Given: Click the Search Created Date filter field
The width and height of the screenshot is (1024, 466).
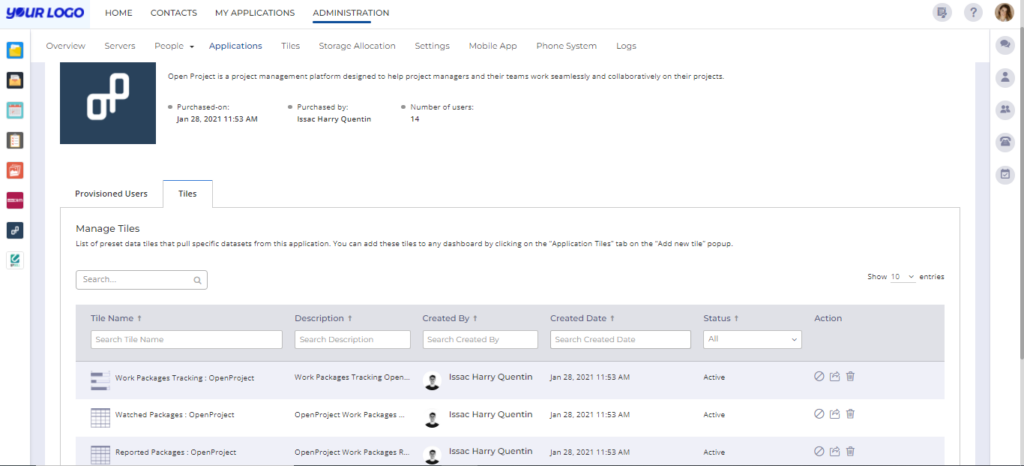Looking at the screenshot, I should (620, 339).
